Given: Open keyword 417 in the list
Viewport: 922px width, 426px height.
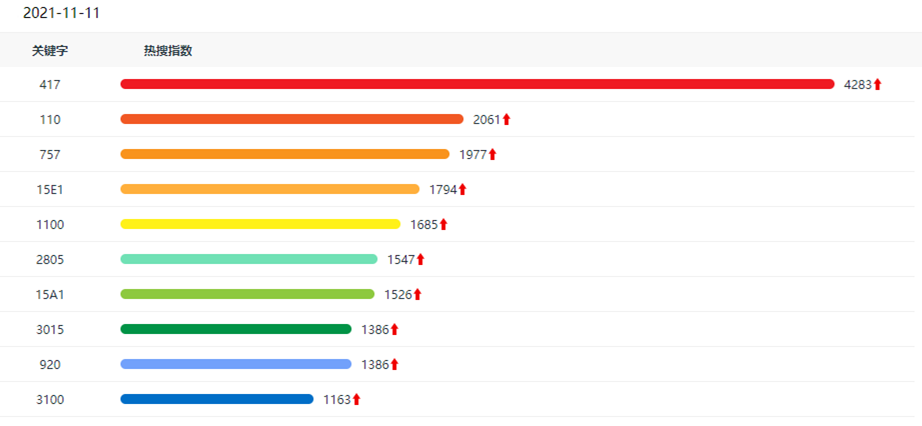Looking at the screenshot, I should coord(50,85).
